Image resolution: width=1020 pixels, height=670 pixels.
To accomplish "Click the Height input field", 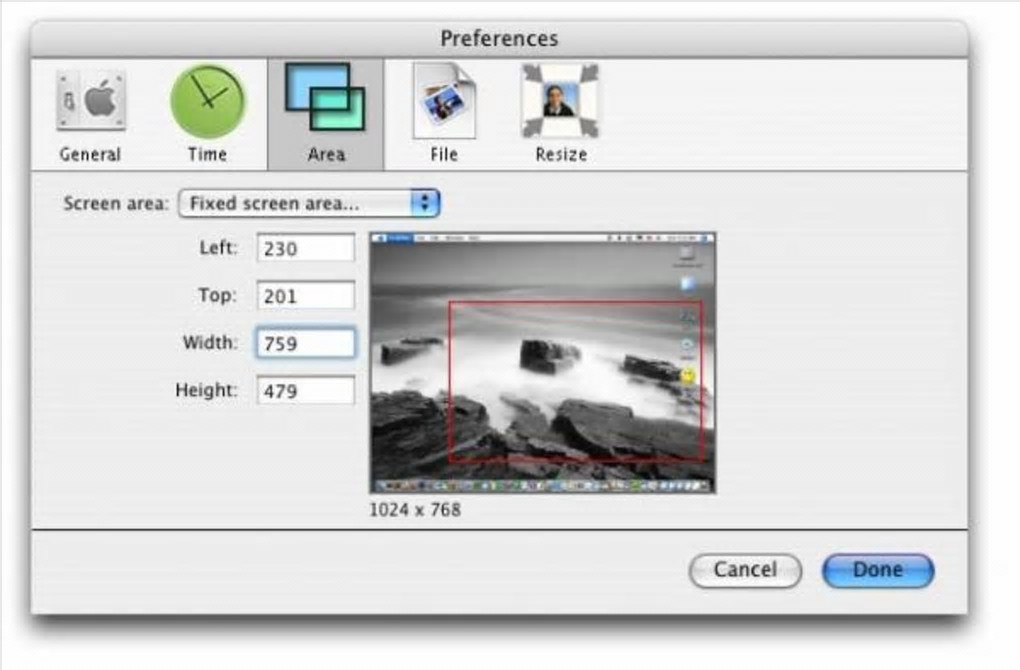I will pos(306,390).
